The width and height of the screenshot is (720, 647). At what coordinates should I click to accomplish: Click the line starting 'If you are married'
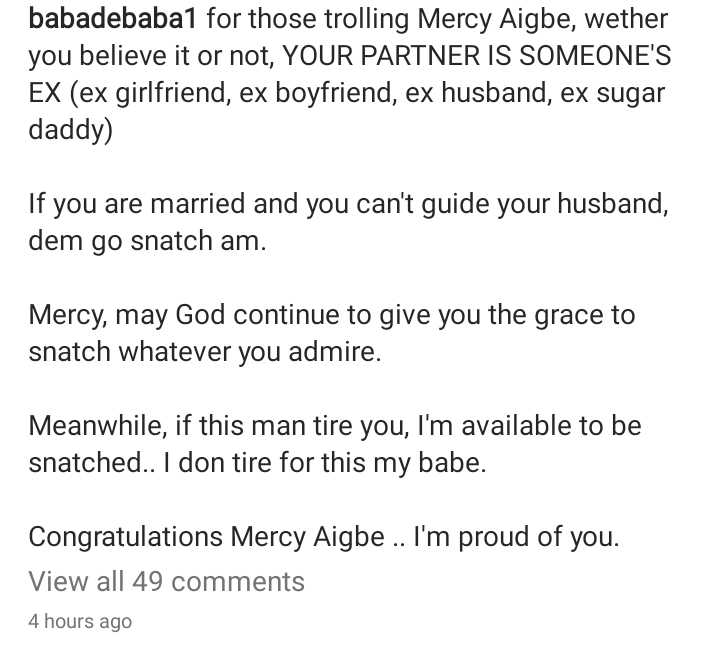(x=348, y=204)
